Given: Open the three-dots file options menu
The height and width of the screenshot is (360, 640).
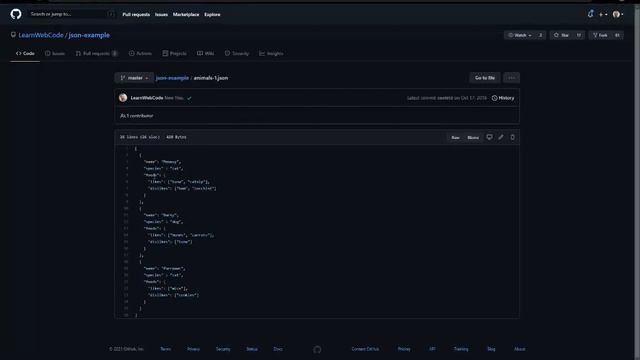Looking at the screenshot, I should click(x=511, y=78).
